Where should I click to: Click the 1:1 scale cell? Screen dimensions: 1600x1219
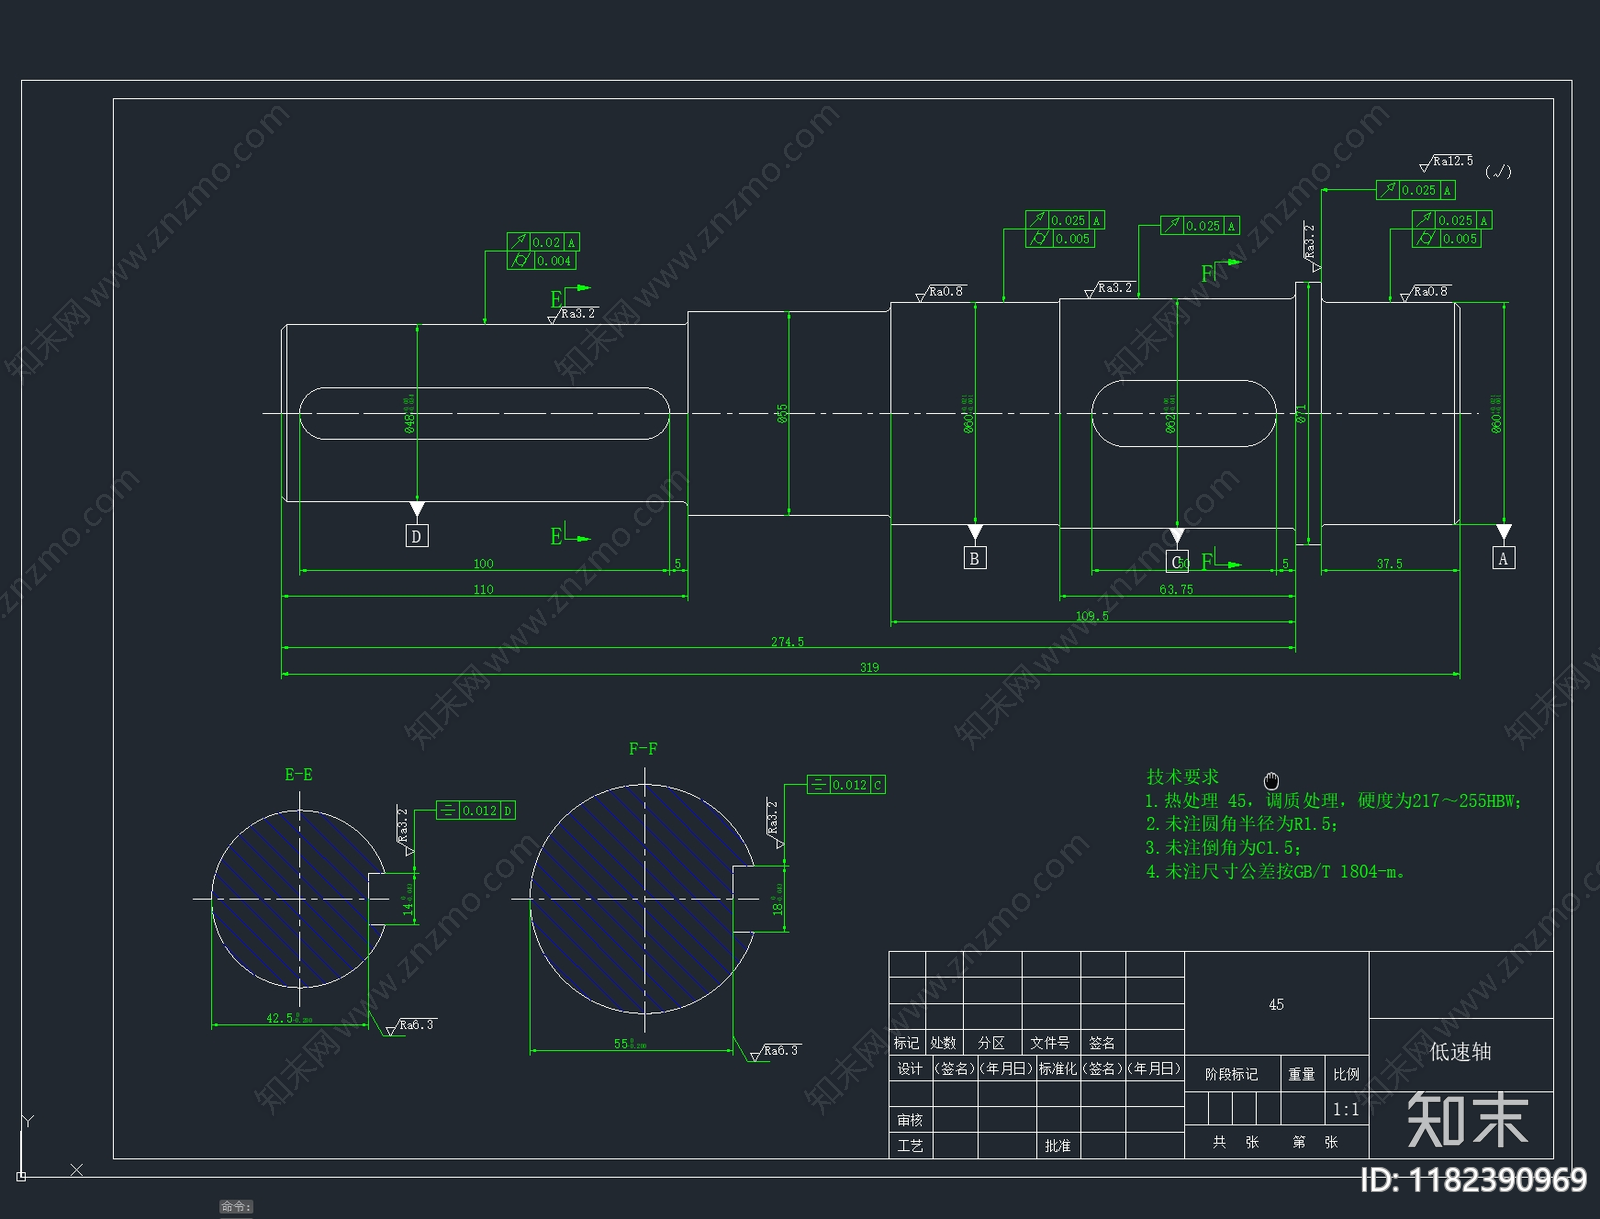tap(1345, 1109)
